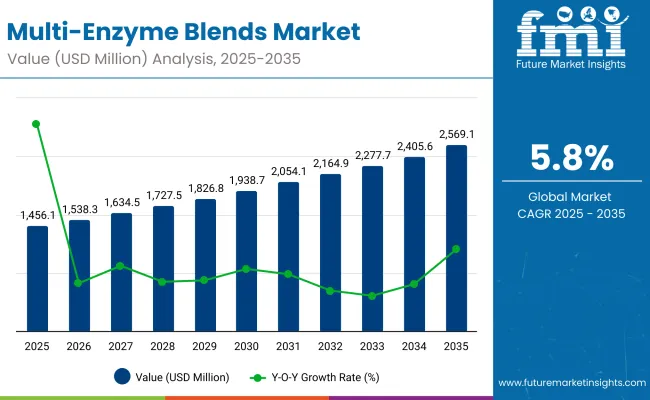Click the 2033 growth rate point
This screenshot has width=650, height=400.
click(372, 296)
